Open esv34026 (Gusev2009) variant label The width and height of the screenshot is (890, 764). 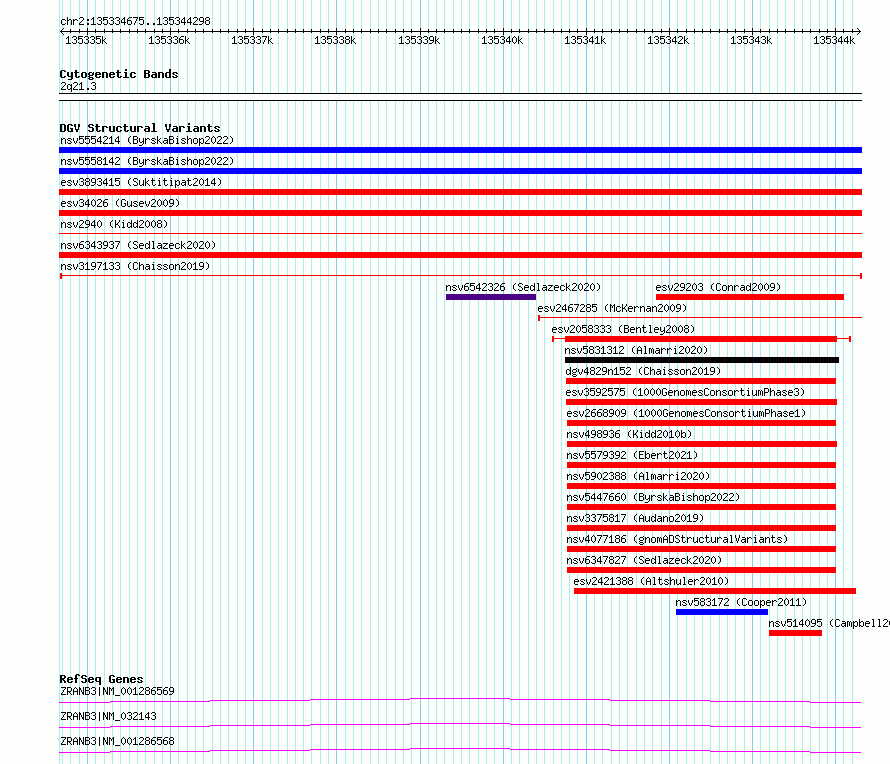[120, 203]
